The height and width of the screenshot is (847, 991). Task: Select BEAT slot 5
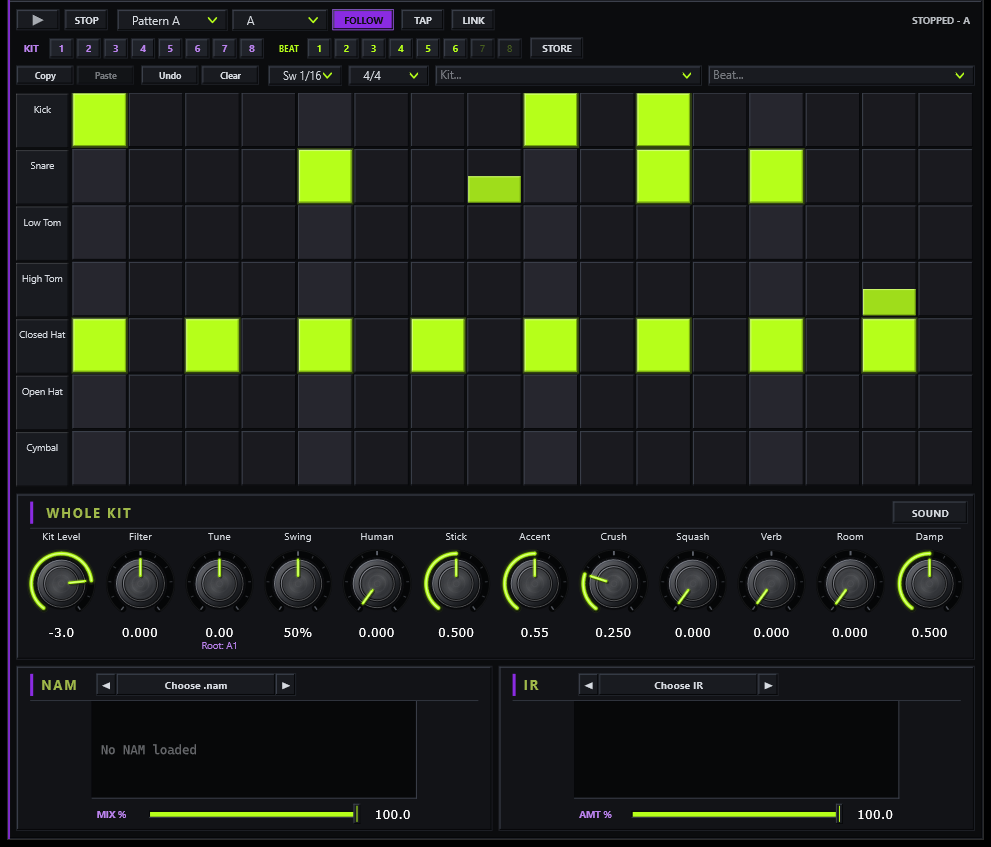point(428,48)
